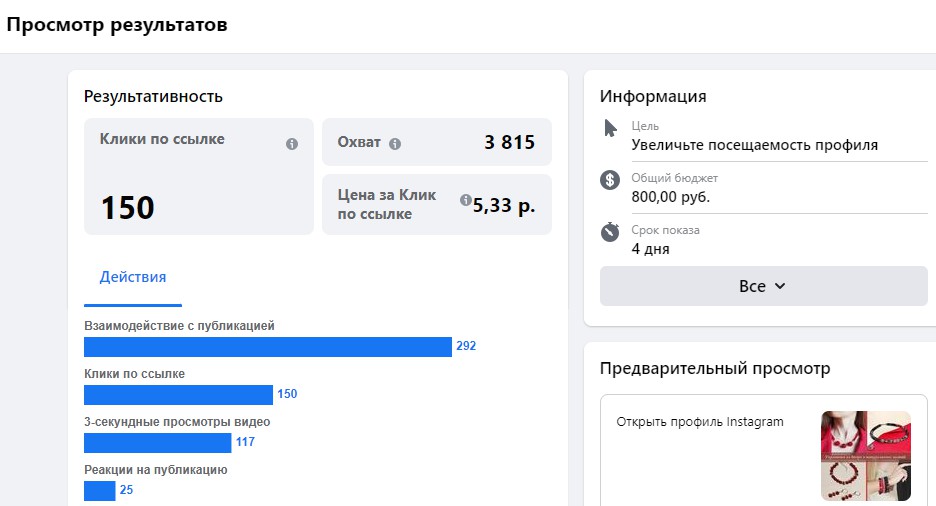The image size is (936, 506).
Task: Click the Взаимодействие с публикацией bar
Action: tap(268, 347)
